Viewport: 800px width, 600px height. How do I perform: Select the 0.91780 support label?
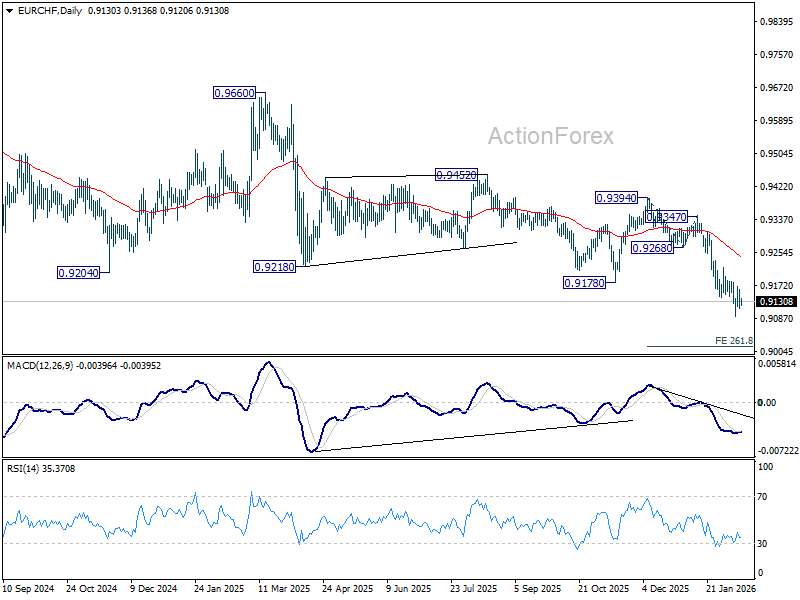(x=584, y=283)
